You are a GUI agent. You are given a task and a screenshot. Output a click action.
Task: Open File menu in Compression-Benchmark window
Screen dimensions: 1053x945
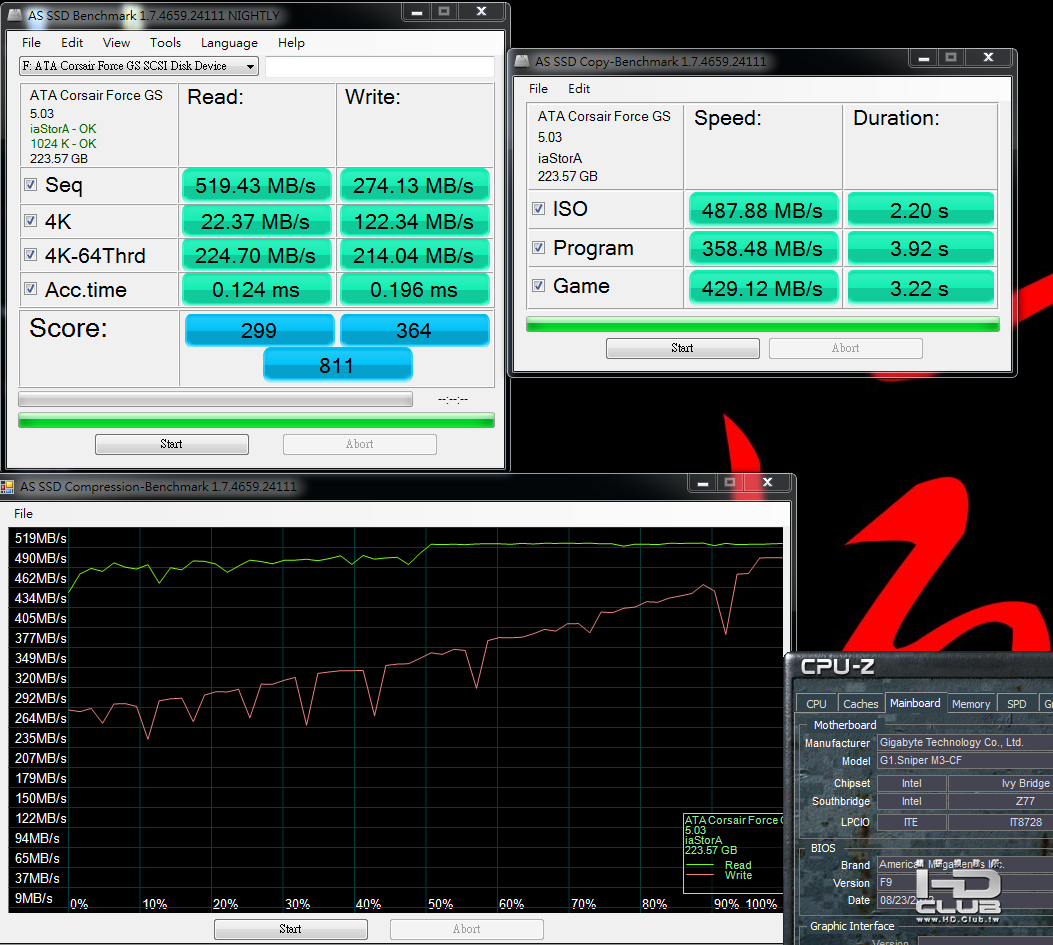[24, 514]
